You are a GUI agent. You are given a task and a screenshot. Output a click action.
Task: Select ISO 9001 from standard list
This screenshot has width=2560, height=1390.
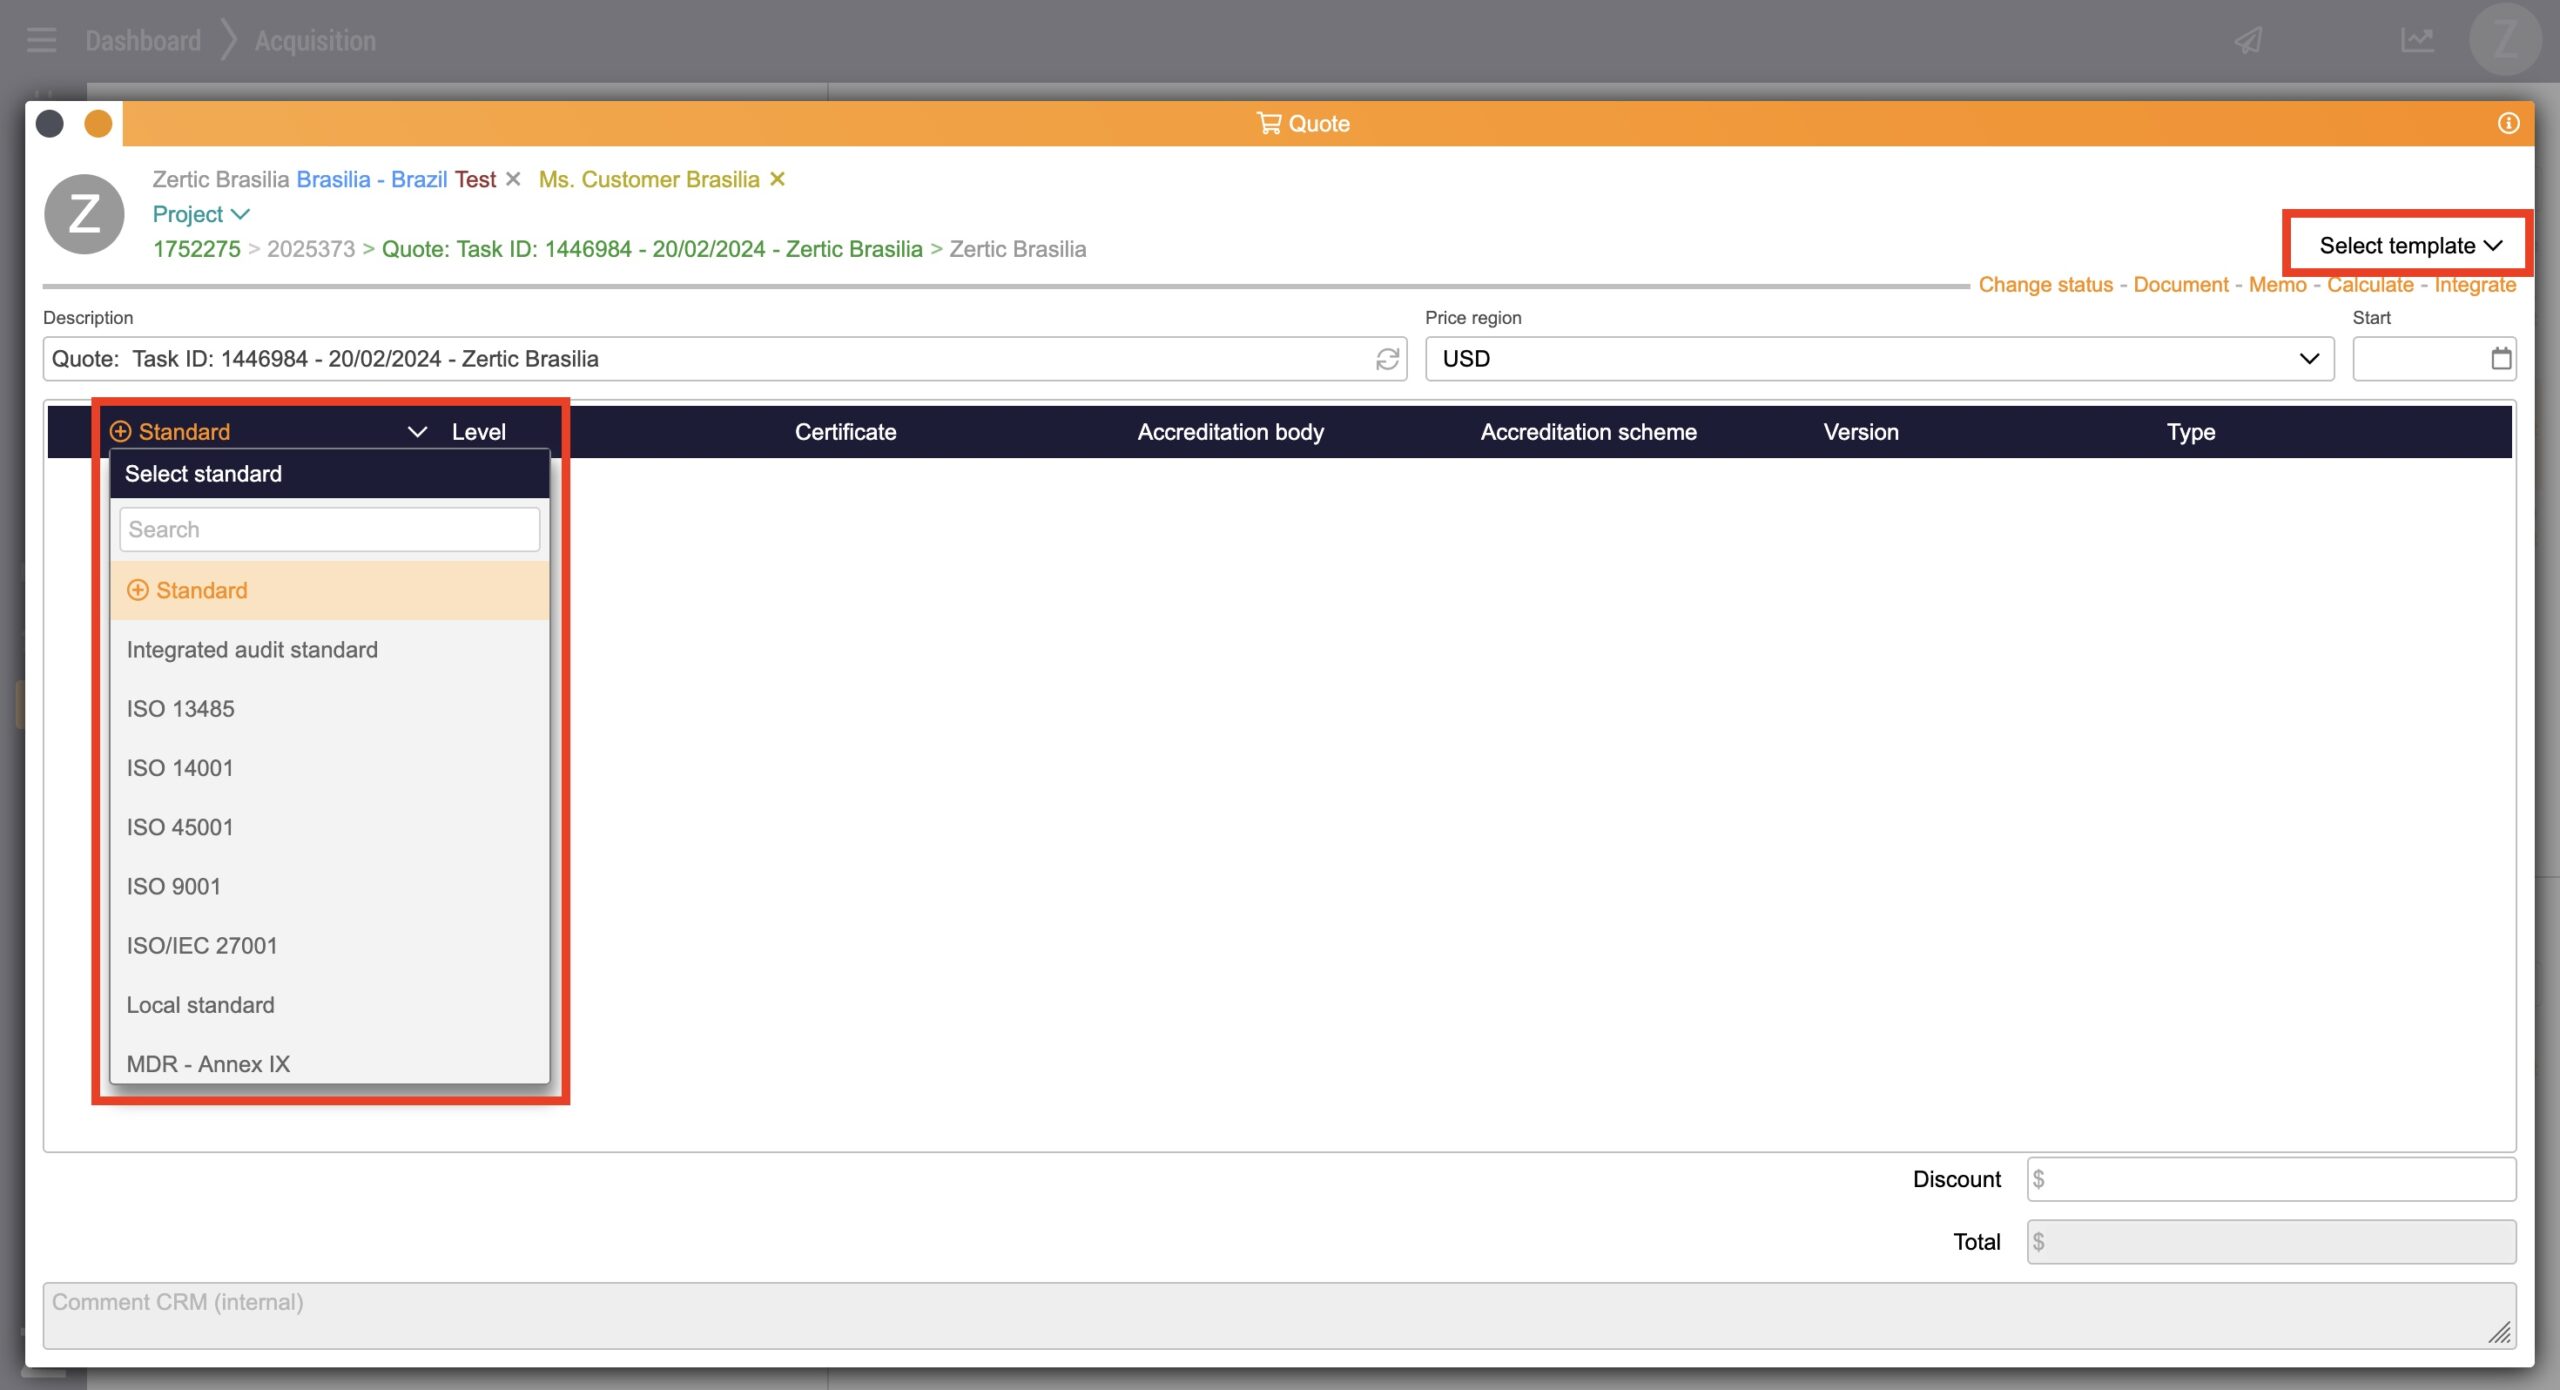[x=173, y=886]
